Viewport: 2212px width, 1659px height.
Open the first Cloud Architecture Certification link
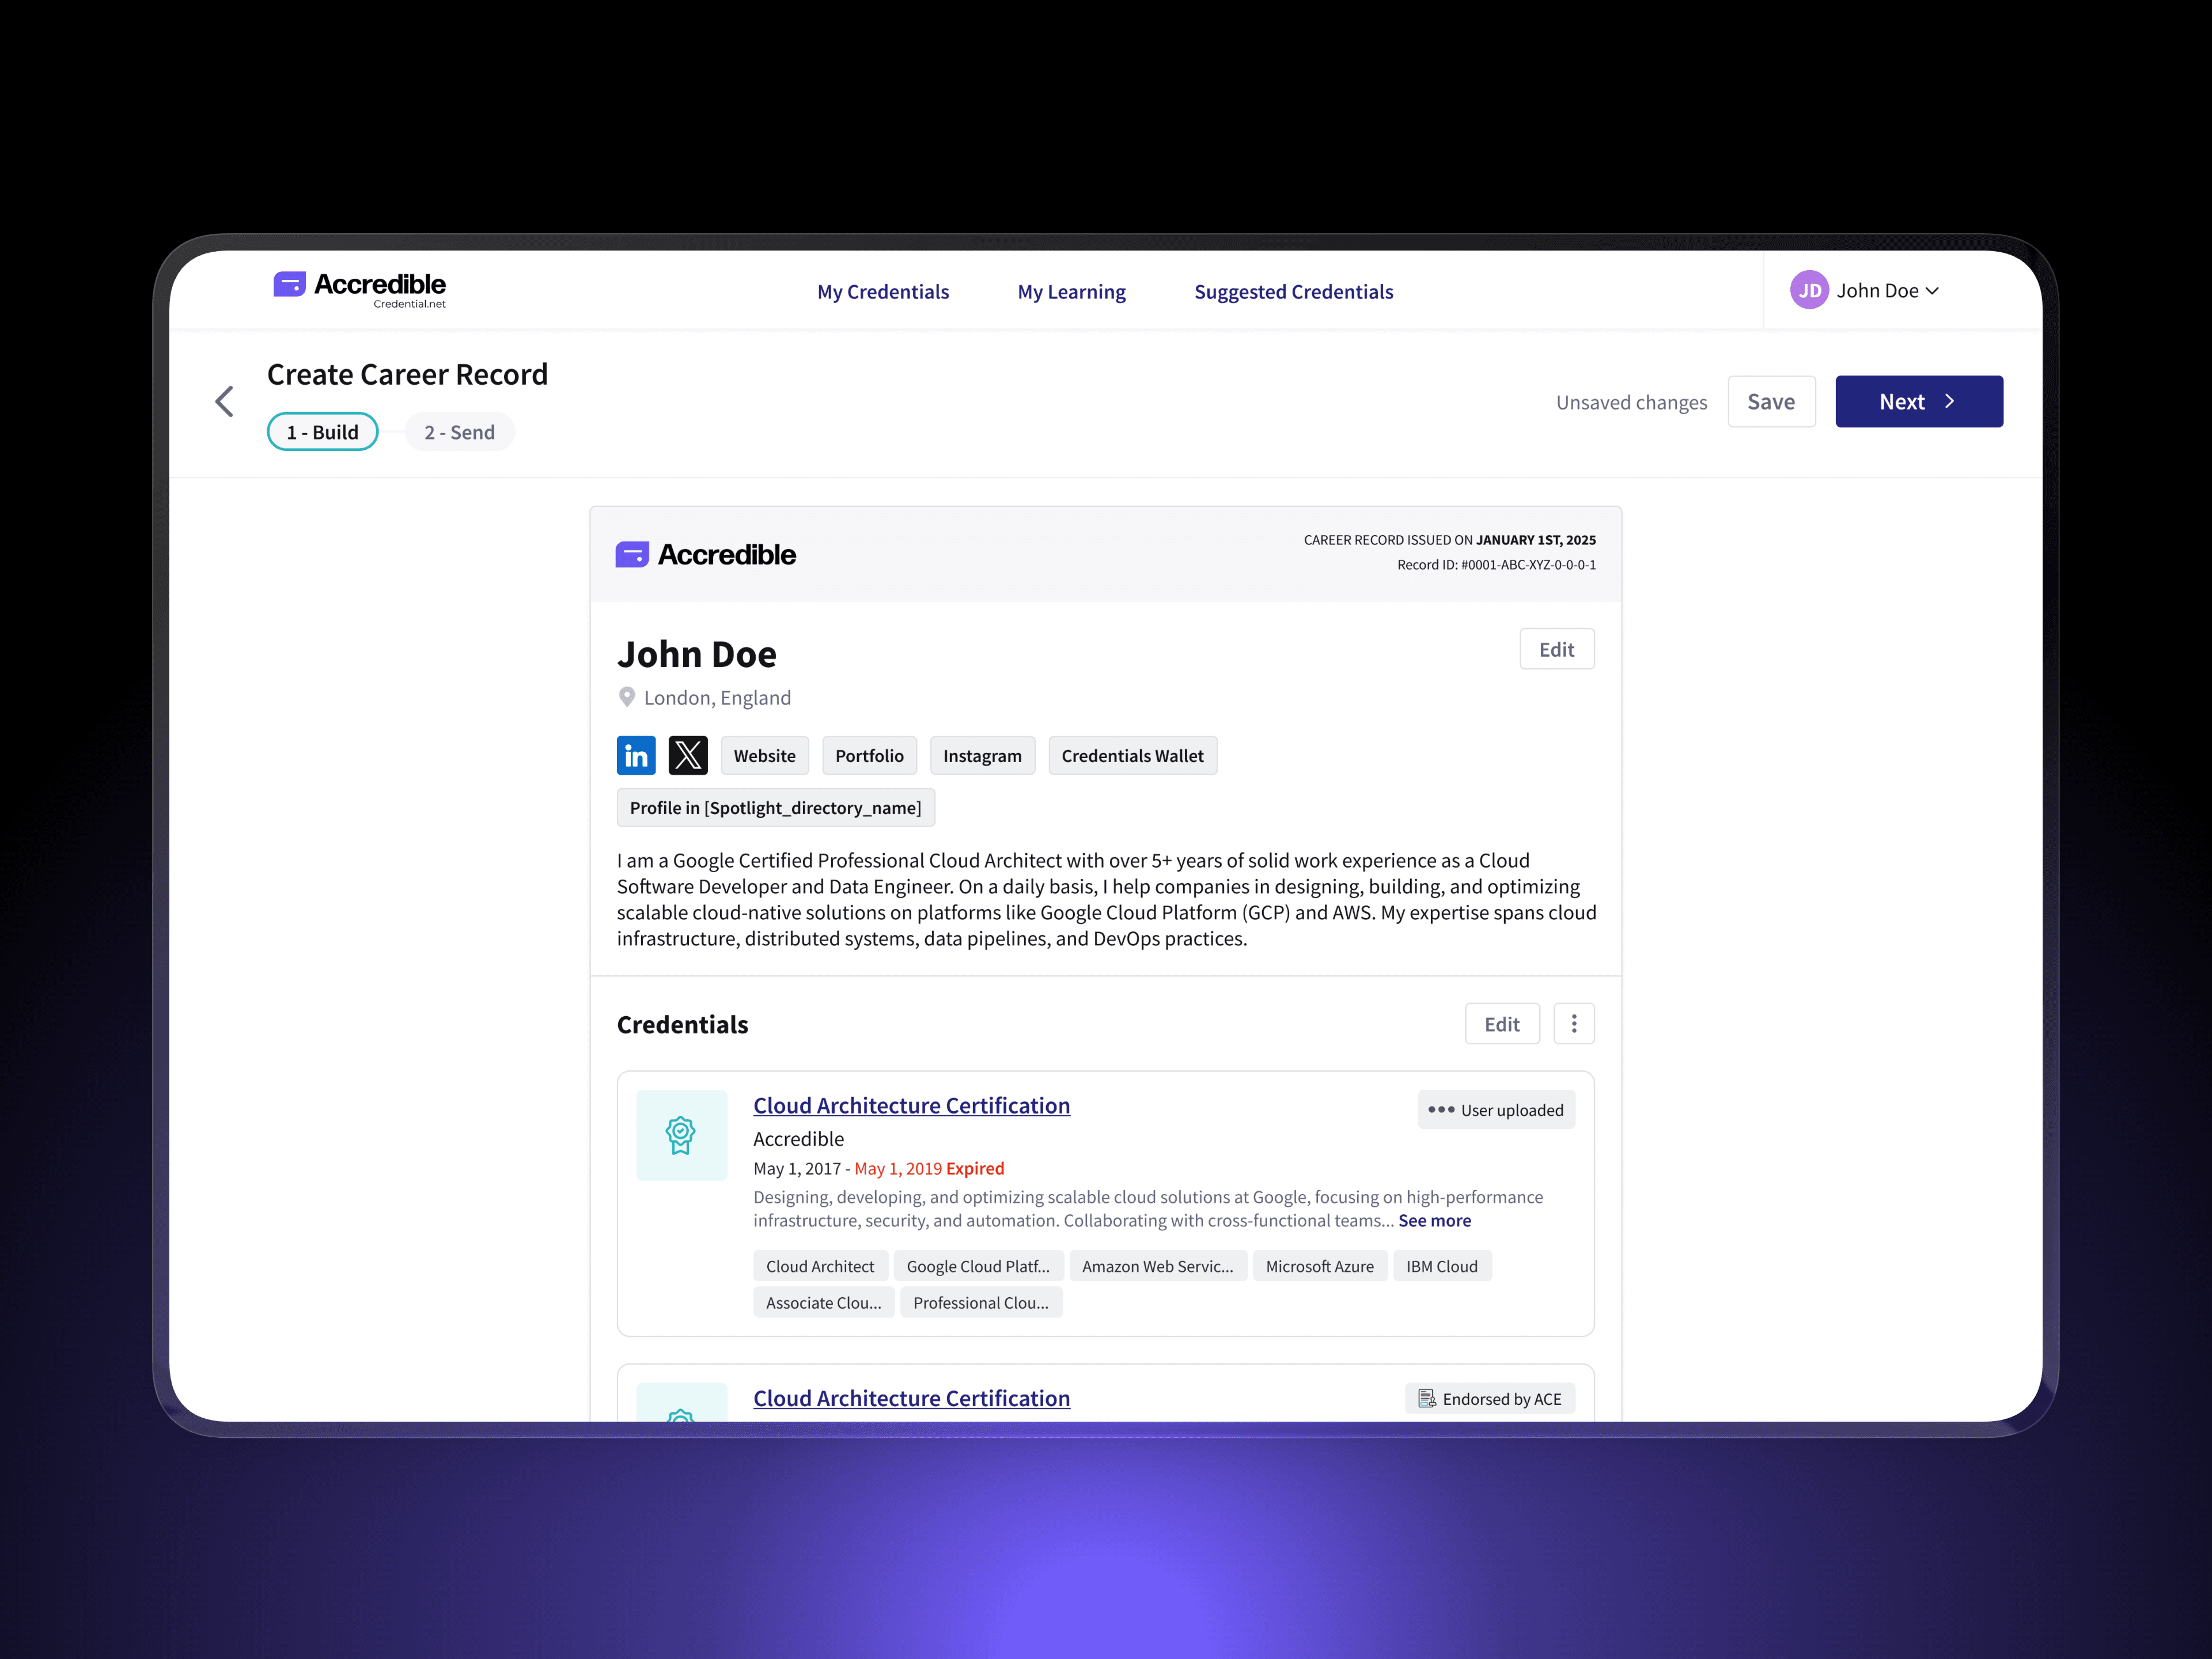click(911, 1106)
